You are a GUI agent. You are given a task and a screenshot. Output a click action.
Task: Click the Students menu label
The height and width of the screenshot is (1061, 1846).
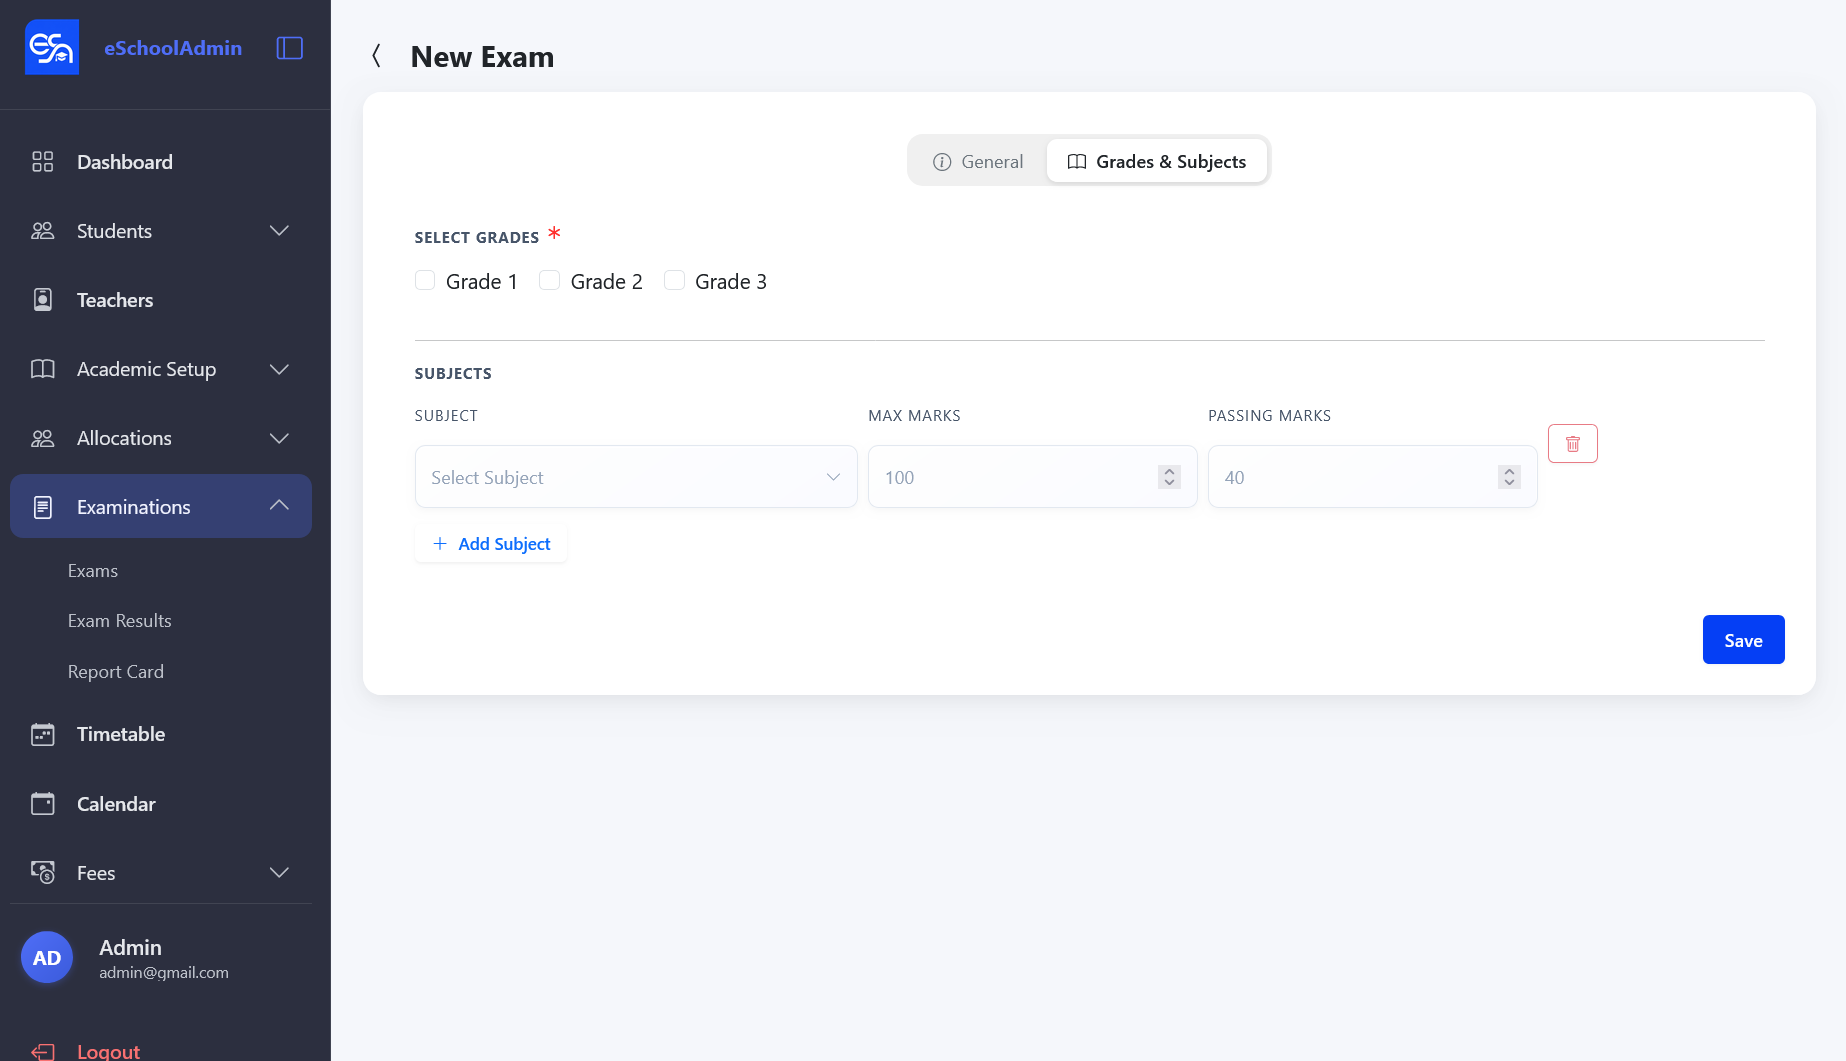pos(114,231)
